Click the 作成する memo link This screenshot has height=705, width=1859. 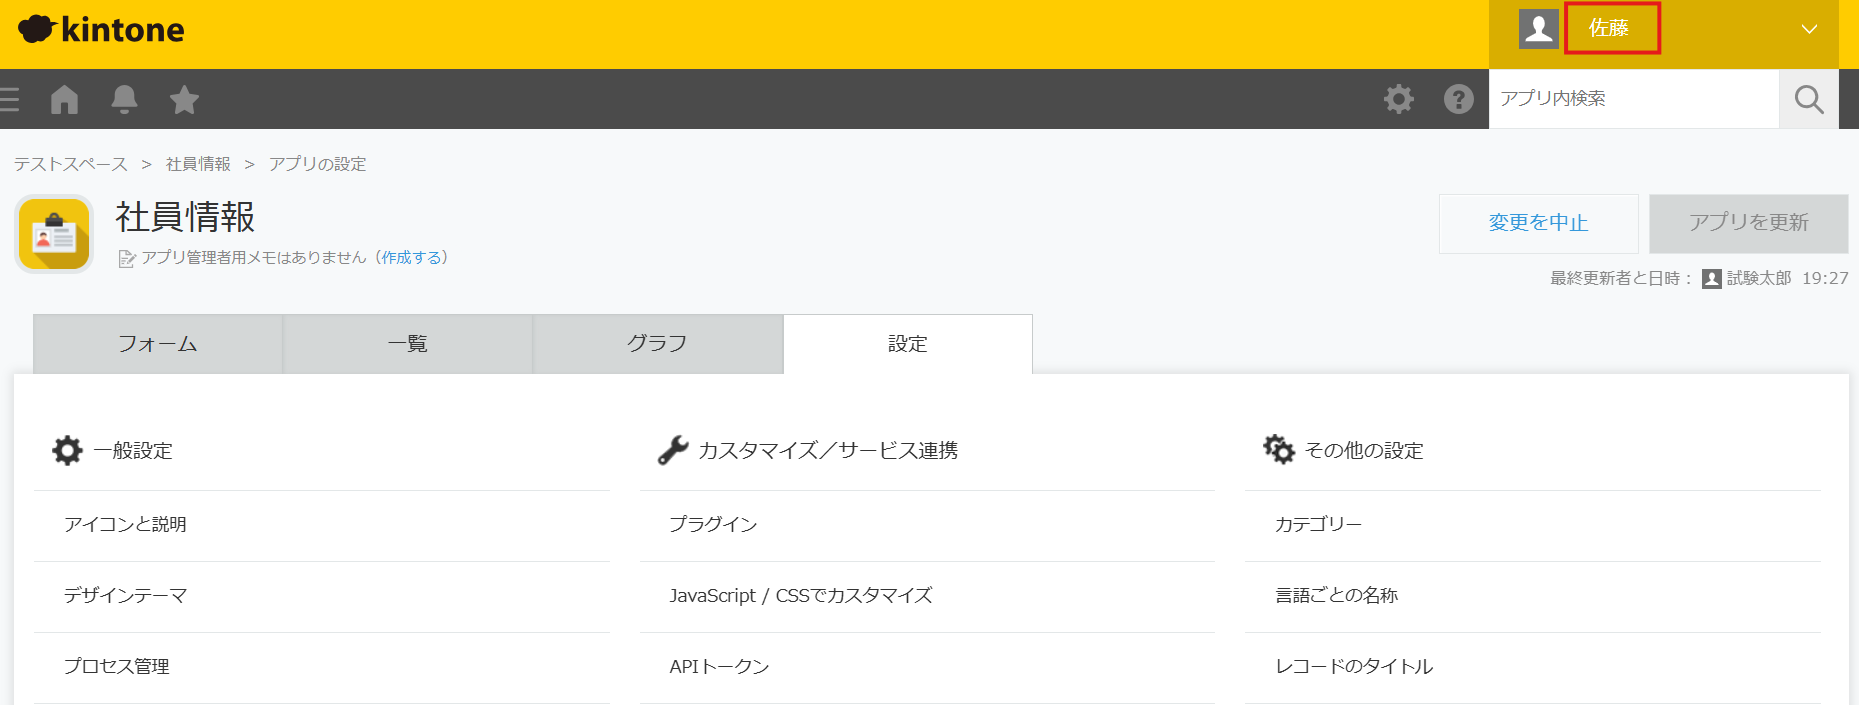(x=411, y=258)
